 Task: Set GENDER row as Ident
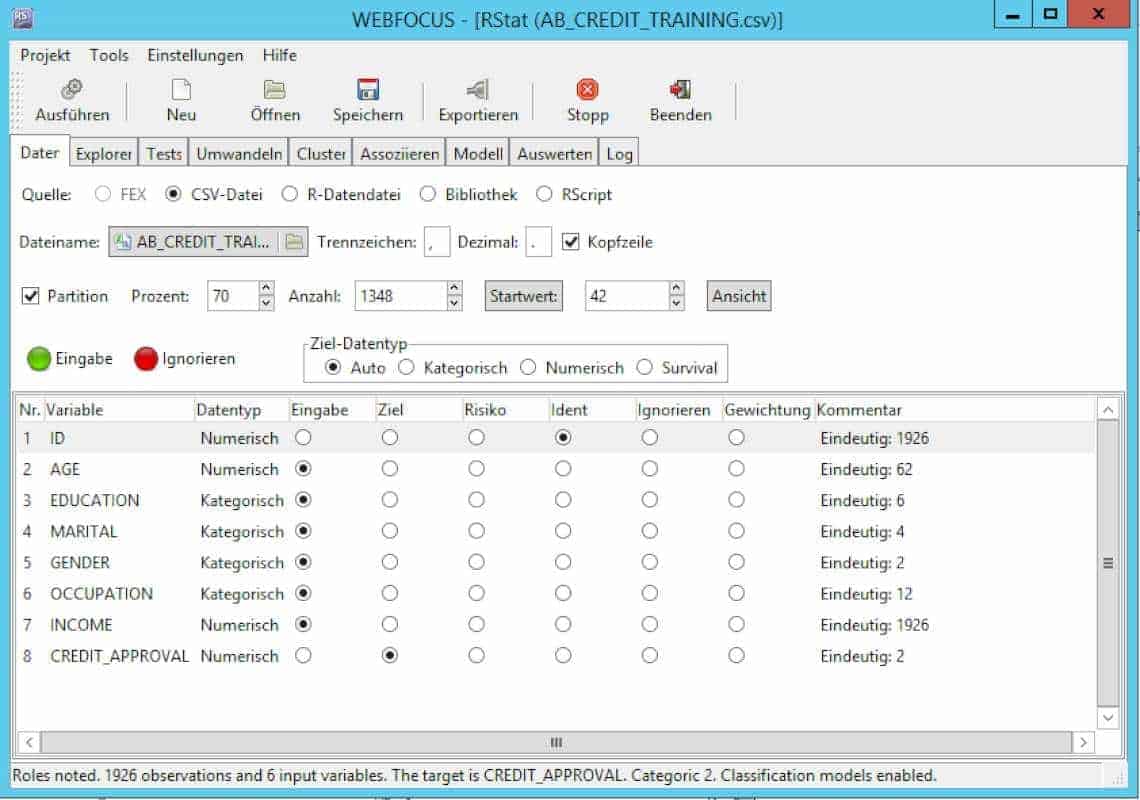tap(563, 562)
